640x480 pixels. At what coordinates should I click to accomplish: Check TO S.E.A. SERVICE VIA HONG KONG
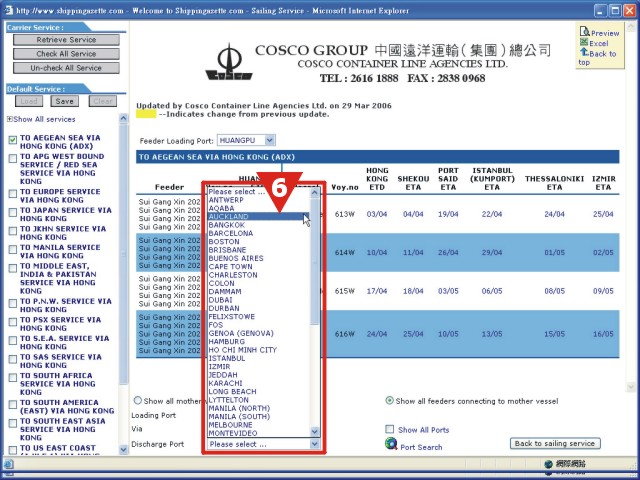coord(13,340)
